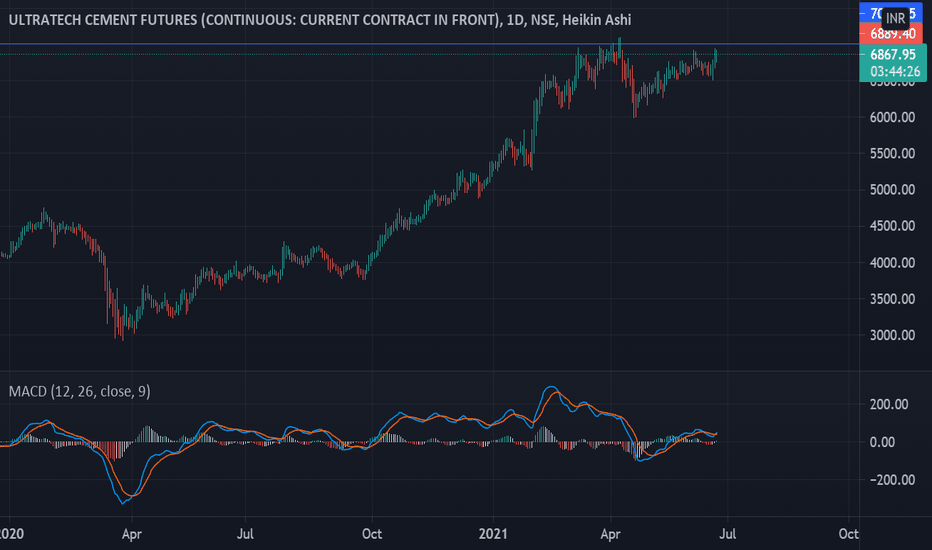Open the INR currency selector badge
The image size is (932, 550).
[x=895, y=18]
